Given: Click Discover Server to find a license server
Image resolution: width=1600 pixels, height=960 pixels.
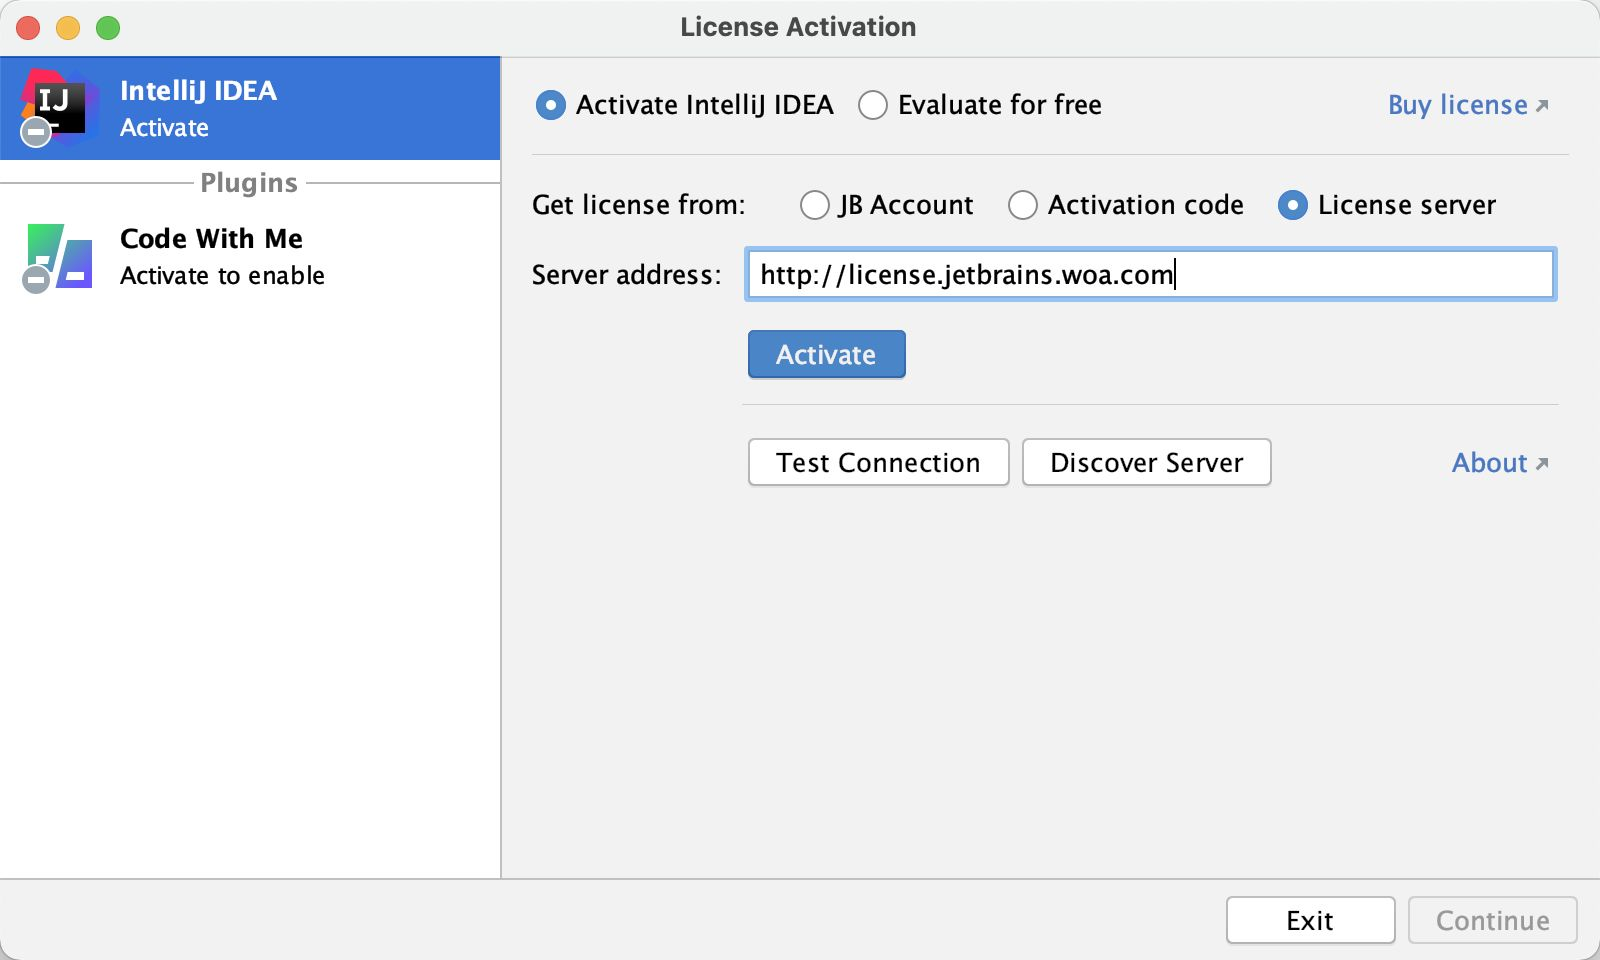Looking at the screenshot, I should pyautogui.click(x=1146, y=462).
